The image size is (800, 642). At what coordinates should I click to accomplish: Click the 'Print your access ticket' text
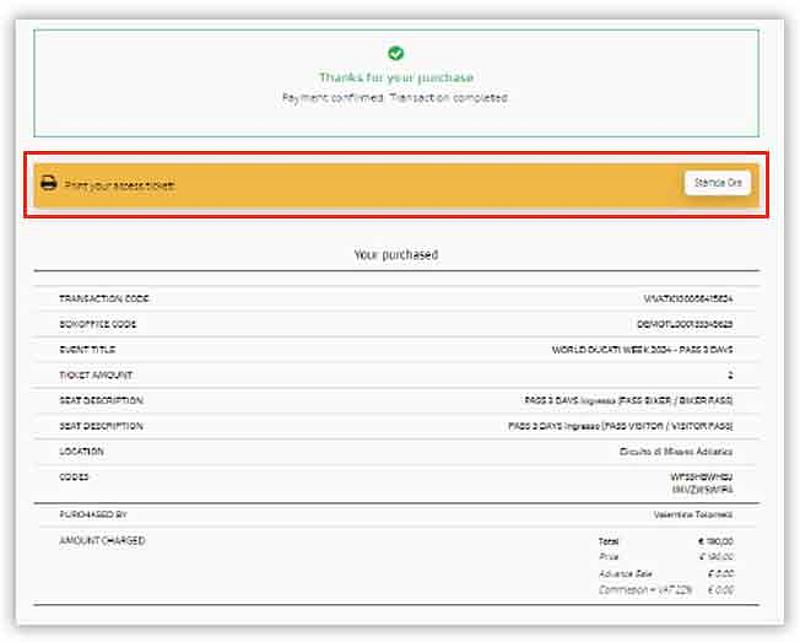pyautogui.click(x=119, y=185)
